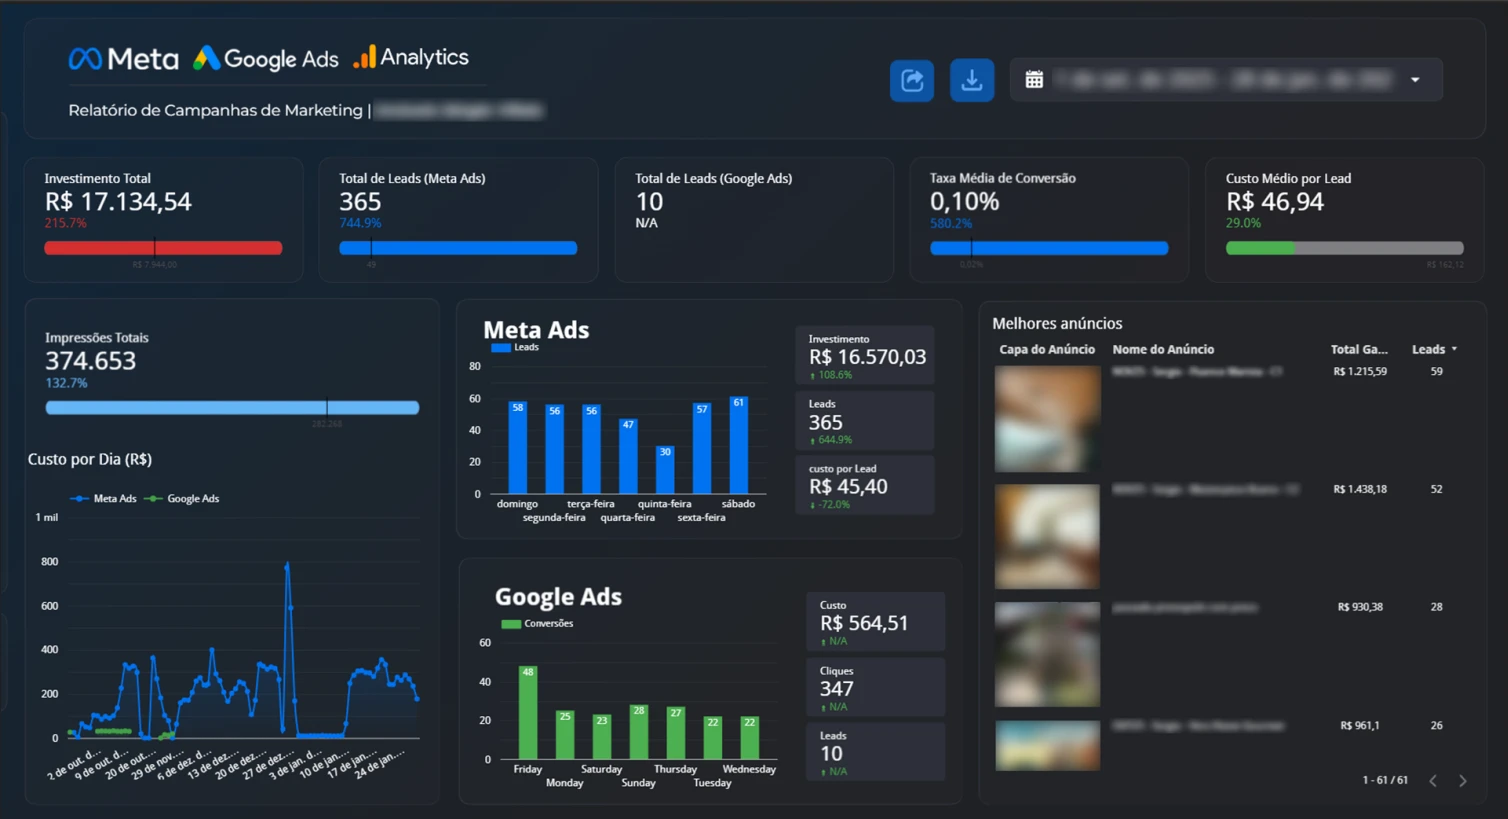1508x819 pixels.
Task: Click the R$ 930,38 table cell
Action: [x=1360, y=607]
